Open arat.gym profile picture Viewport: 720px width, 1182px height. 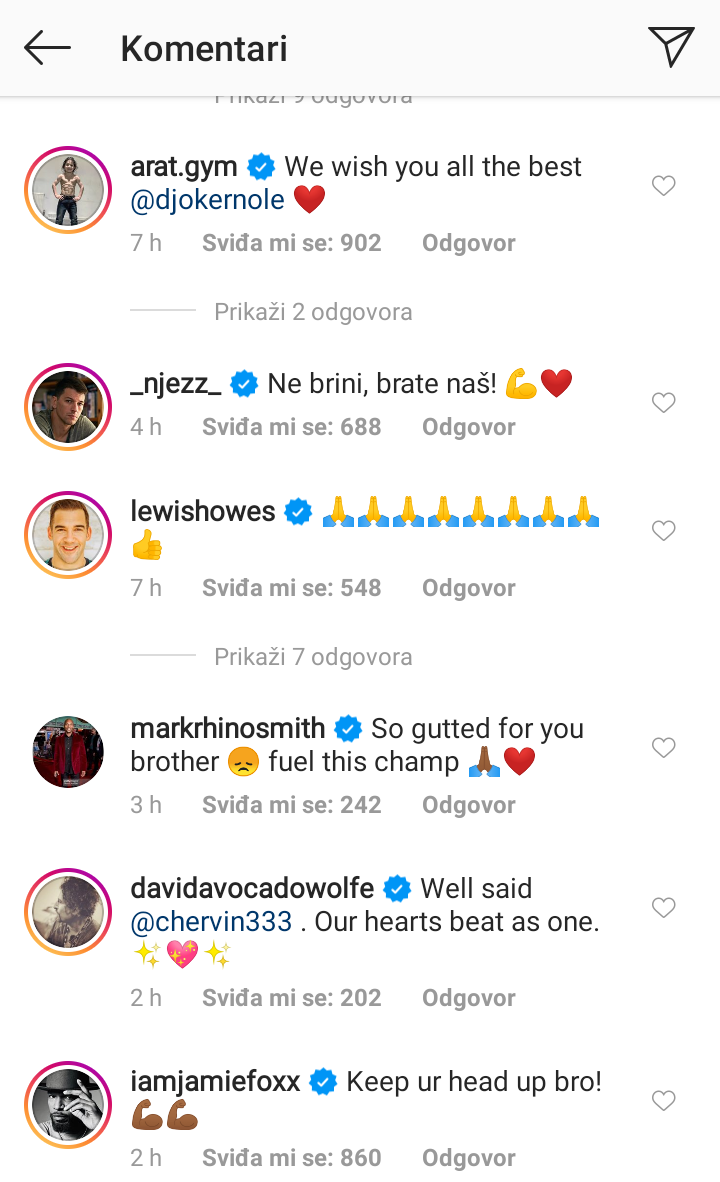click(x=68, y=190)
